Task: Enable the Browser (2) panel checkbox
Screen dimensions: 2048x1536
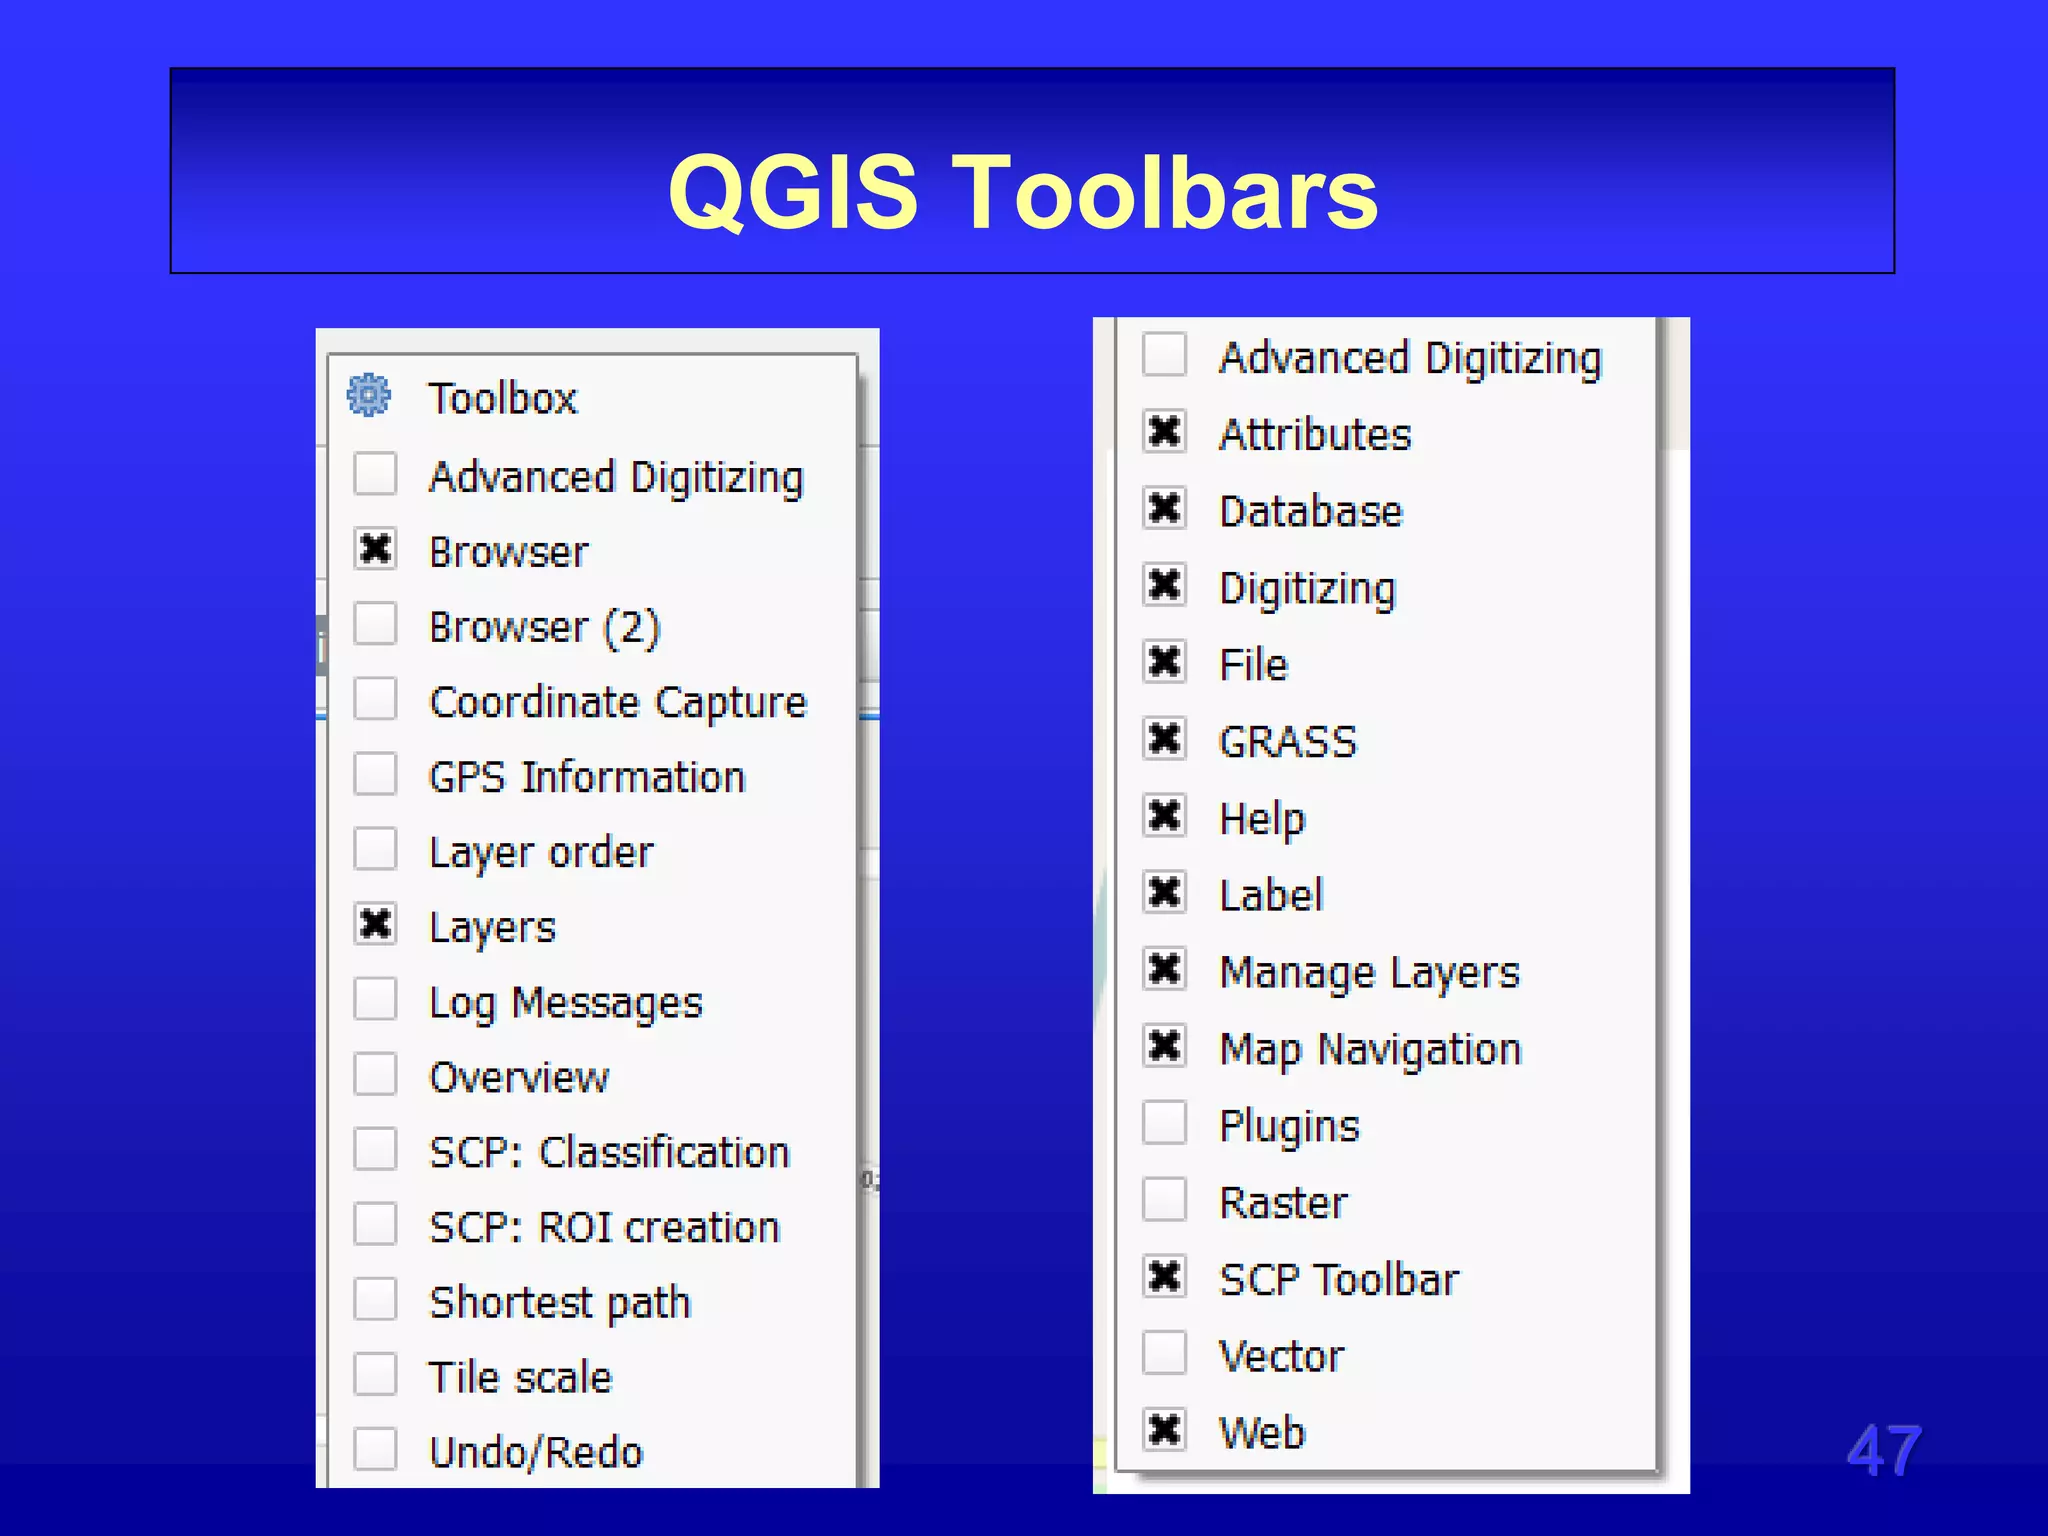Action: click(375, 623)
